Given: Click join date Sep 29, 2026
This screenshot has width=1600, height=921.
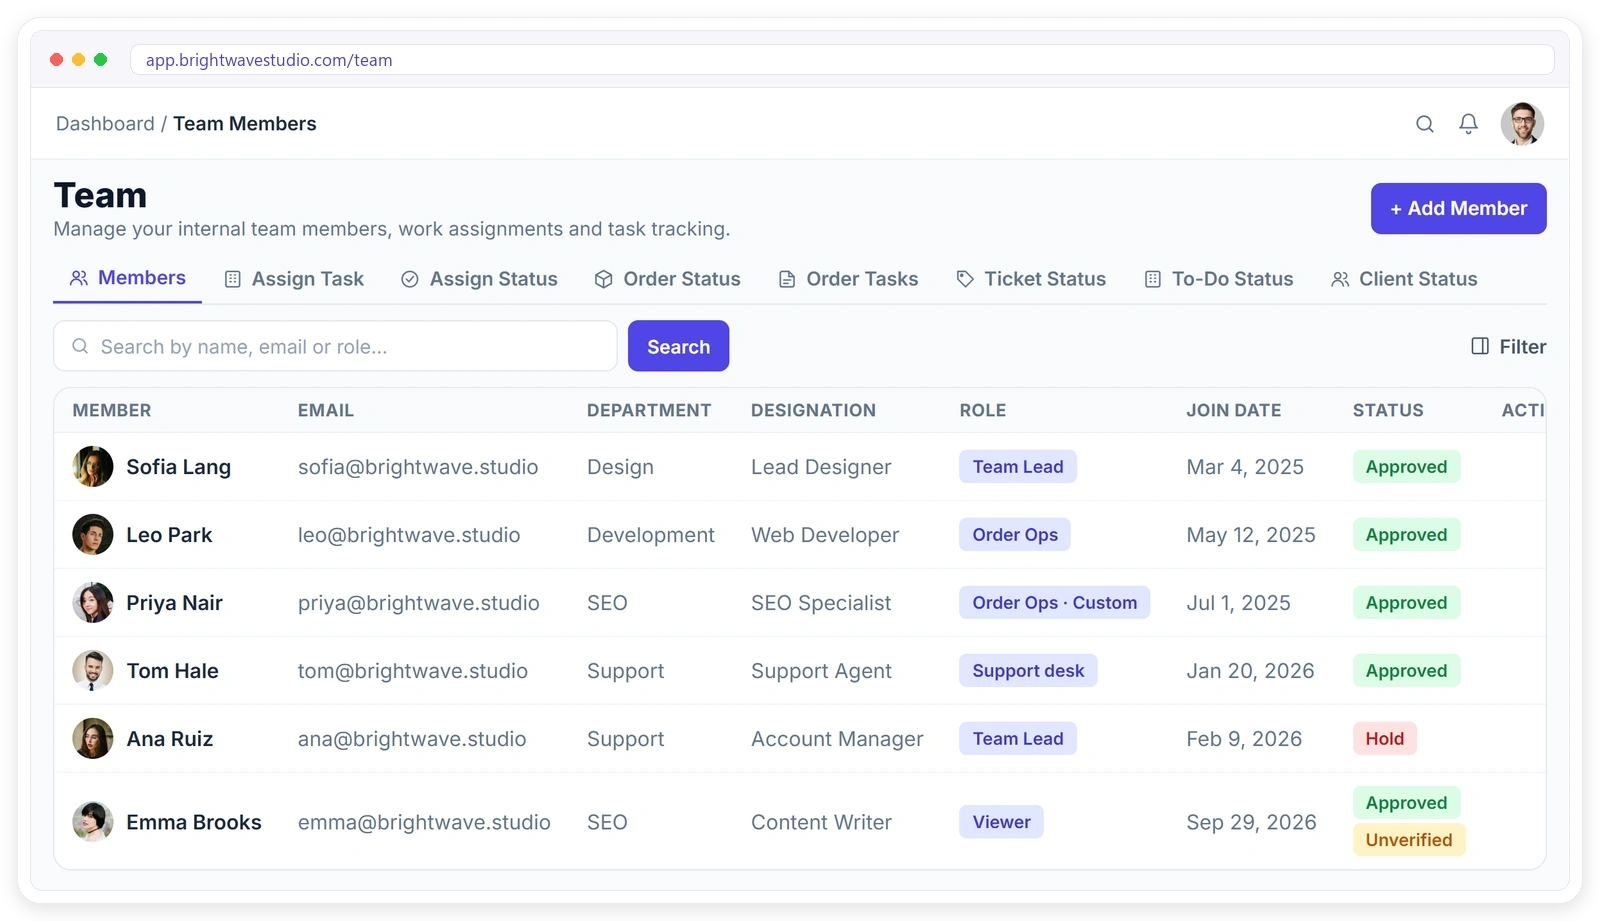Looking at the screenshot, I should [1251, 822].
